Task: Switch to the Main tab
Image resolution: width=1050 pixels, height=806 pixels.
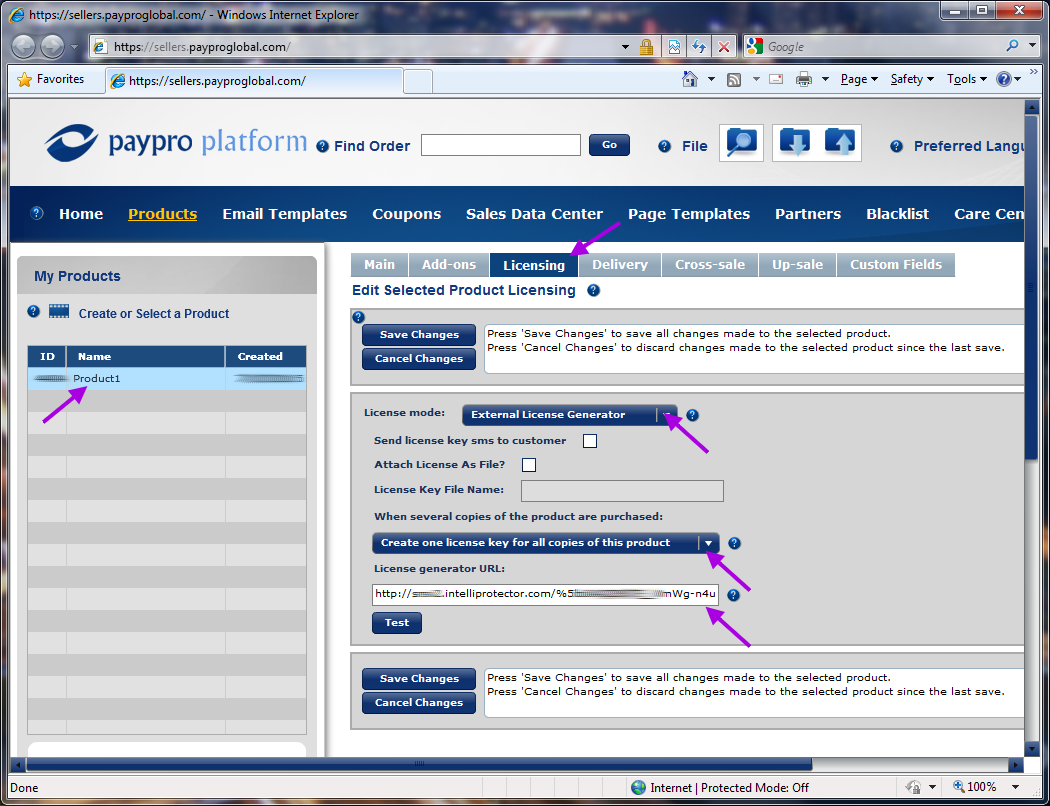Action: point(380,264)
